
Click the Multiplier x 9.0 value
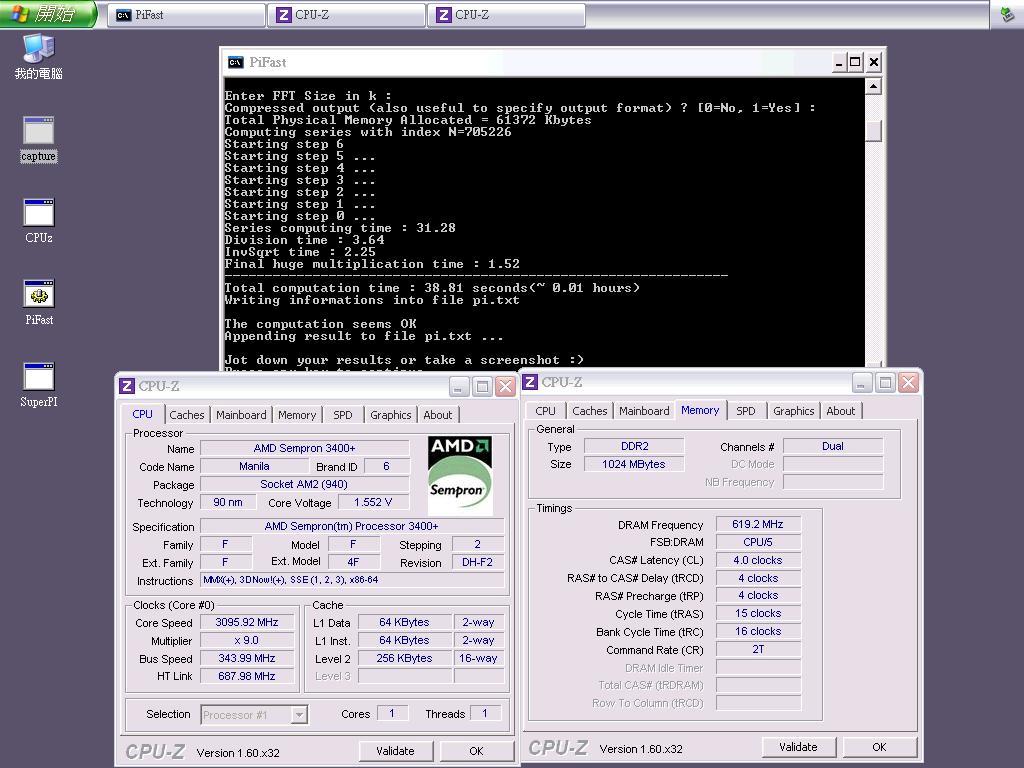[247, 641]
